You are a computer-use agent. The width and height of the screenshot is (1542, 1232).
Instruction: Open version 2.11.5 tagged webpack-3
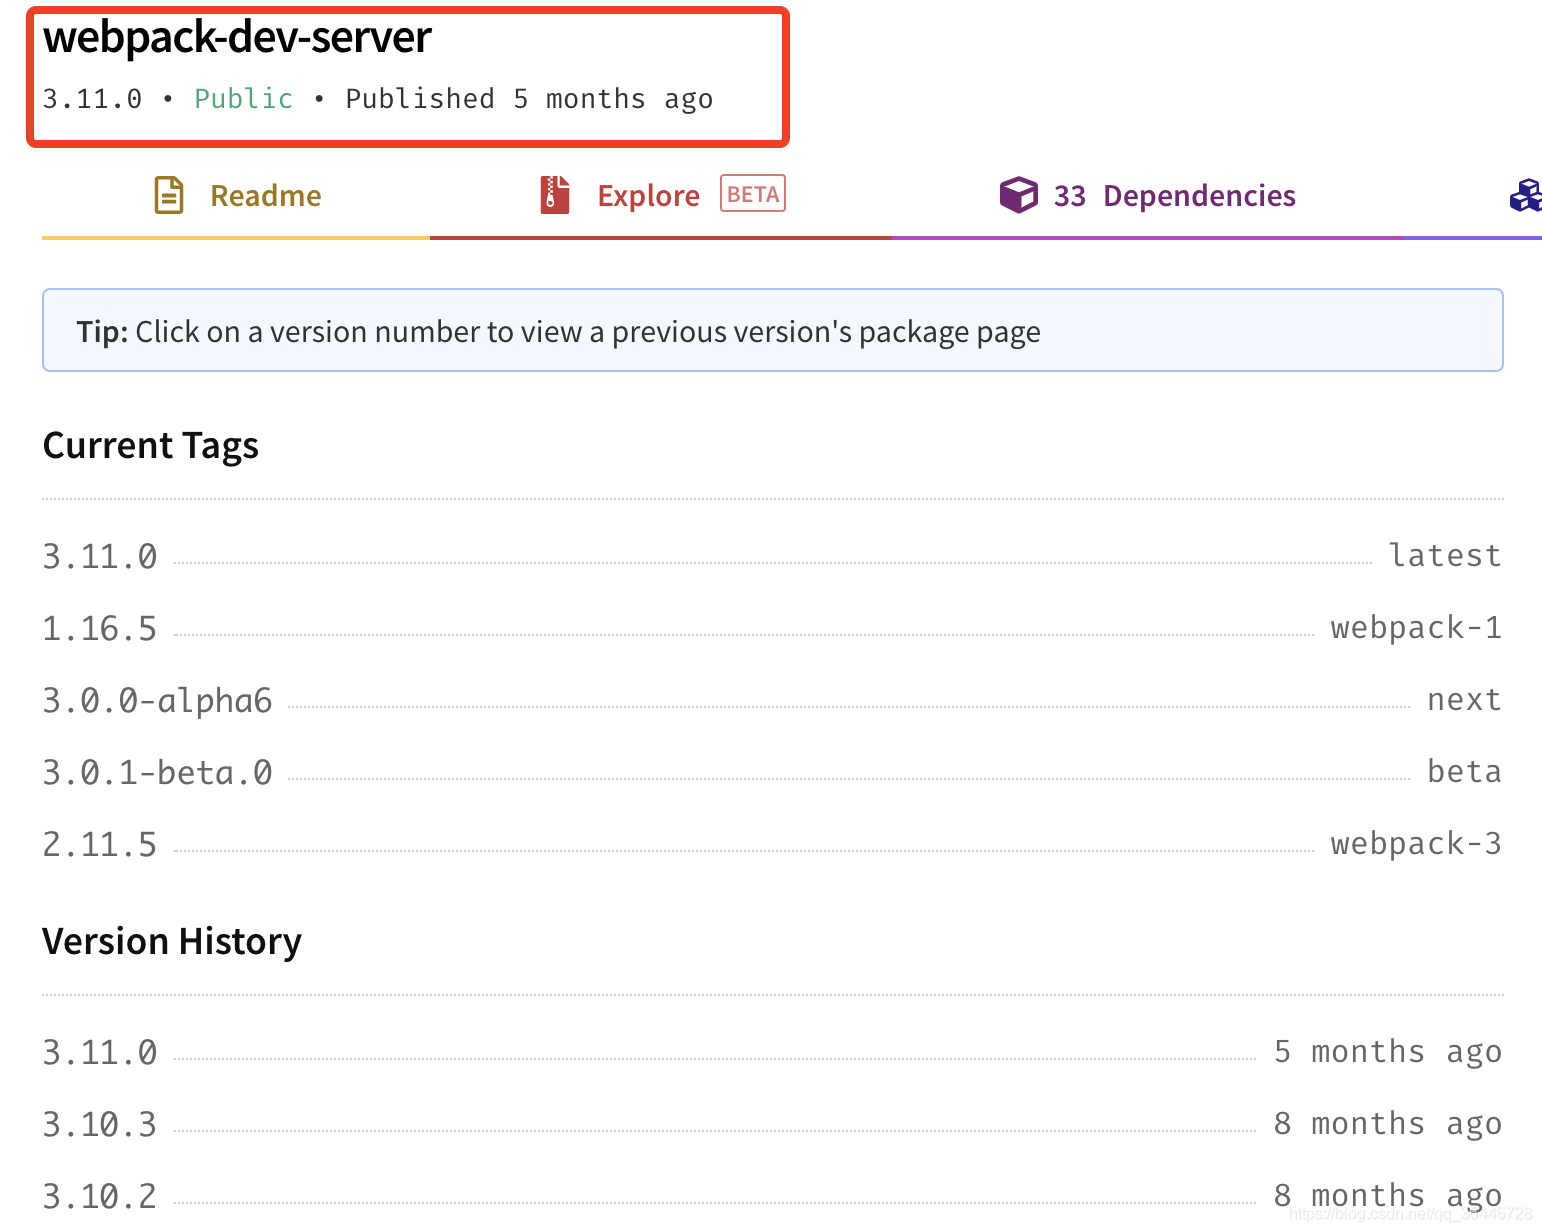coord(100,844)
